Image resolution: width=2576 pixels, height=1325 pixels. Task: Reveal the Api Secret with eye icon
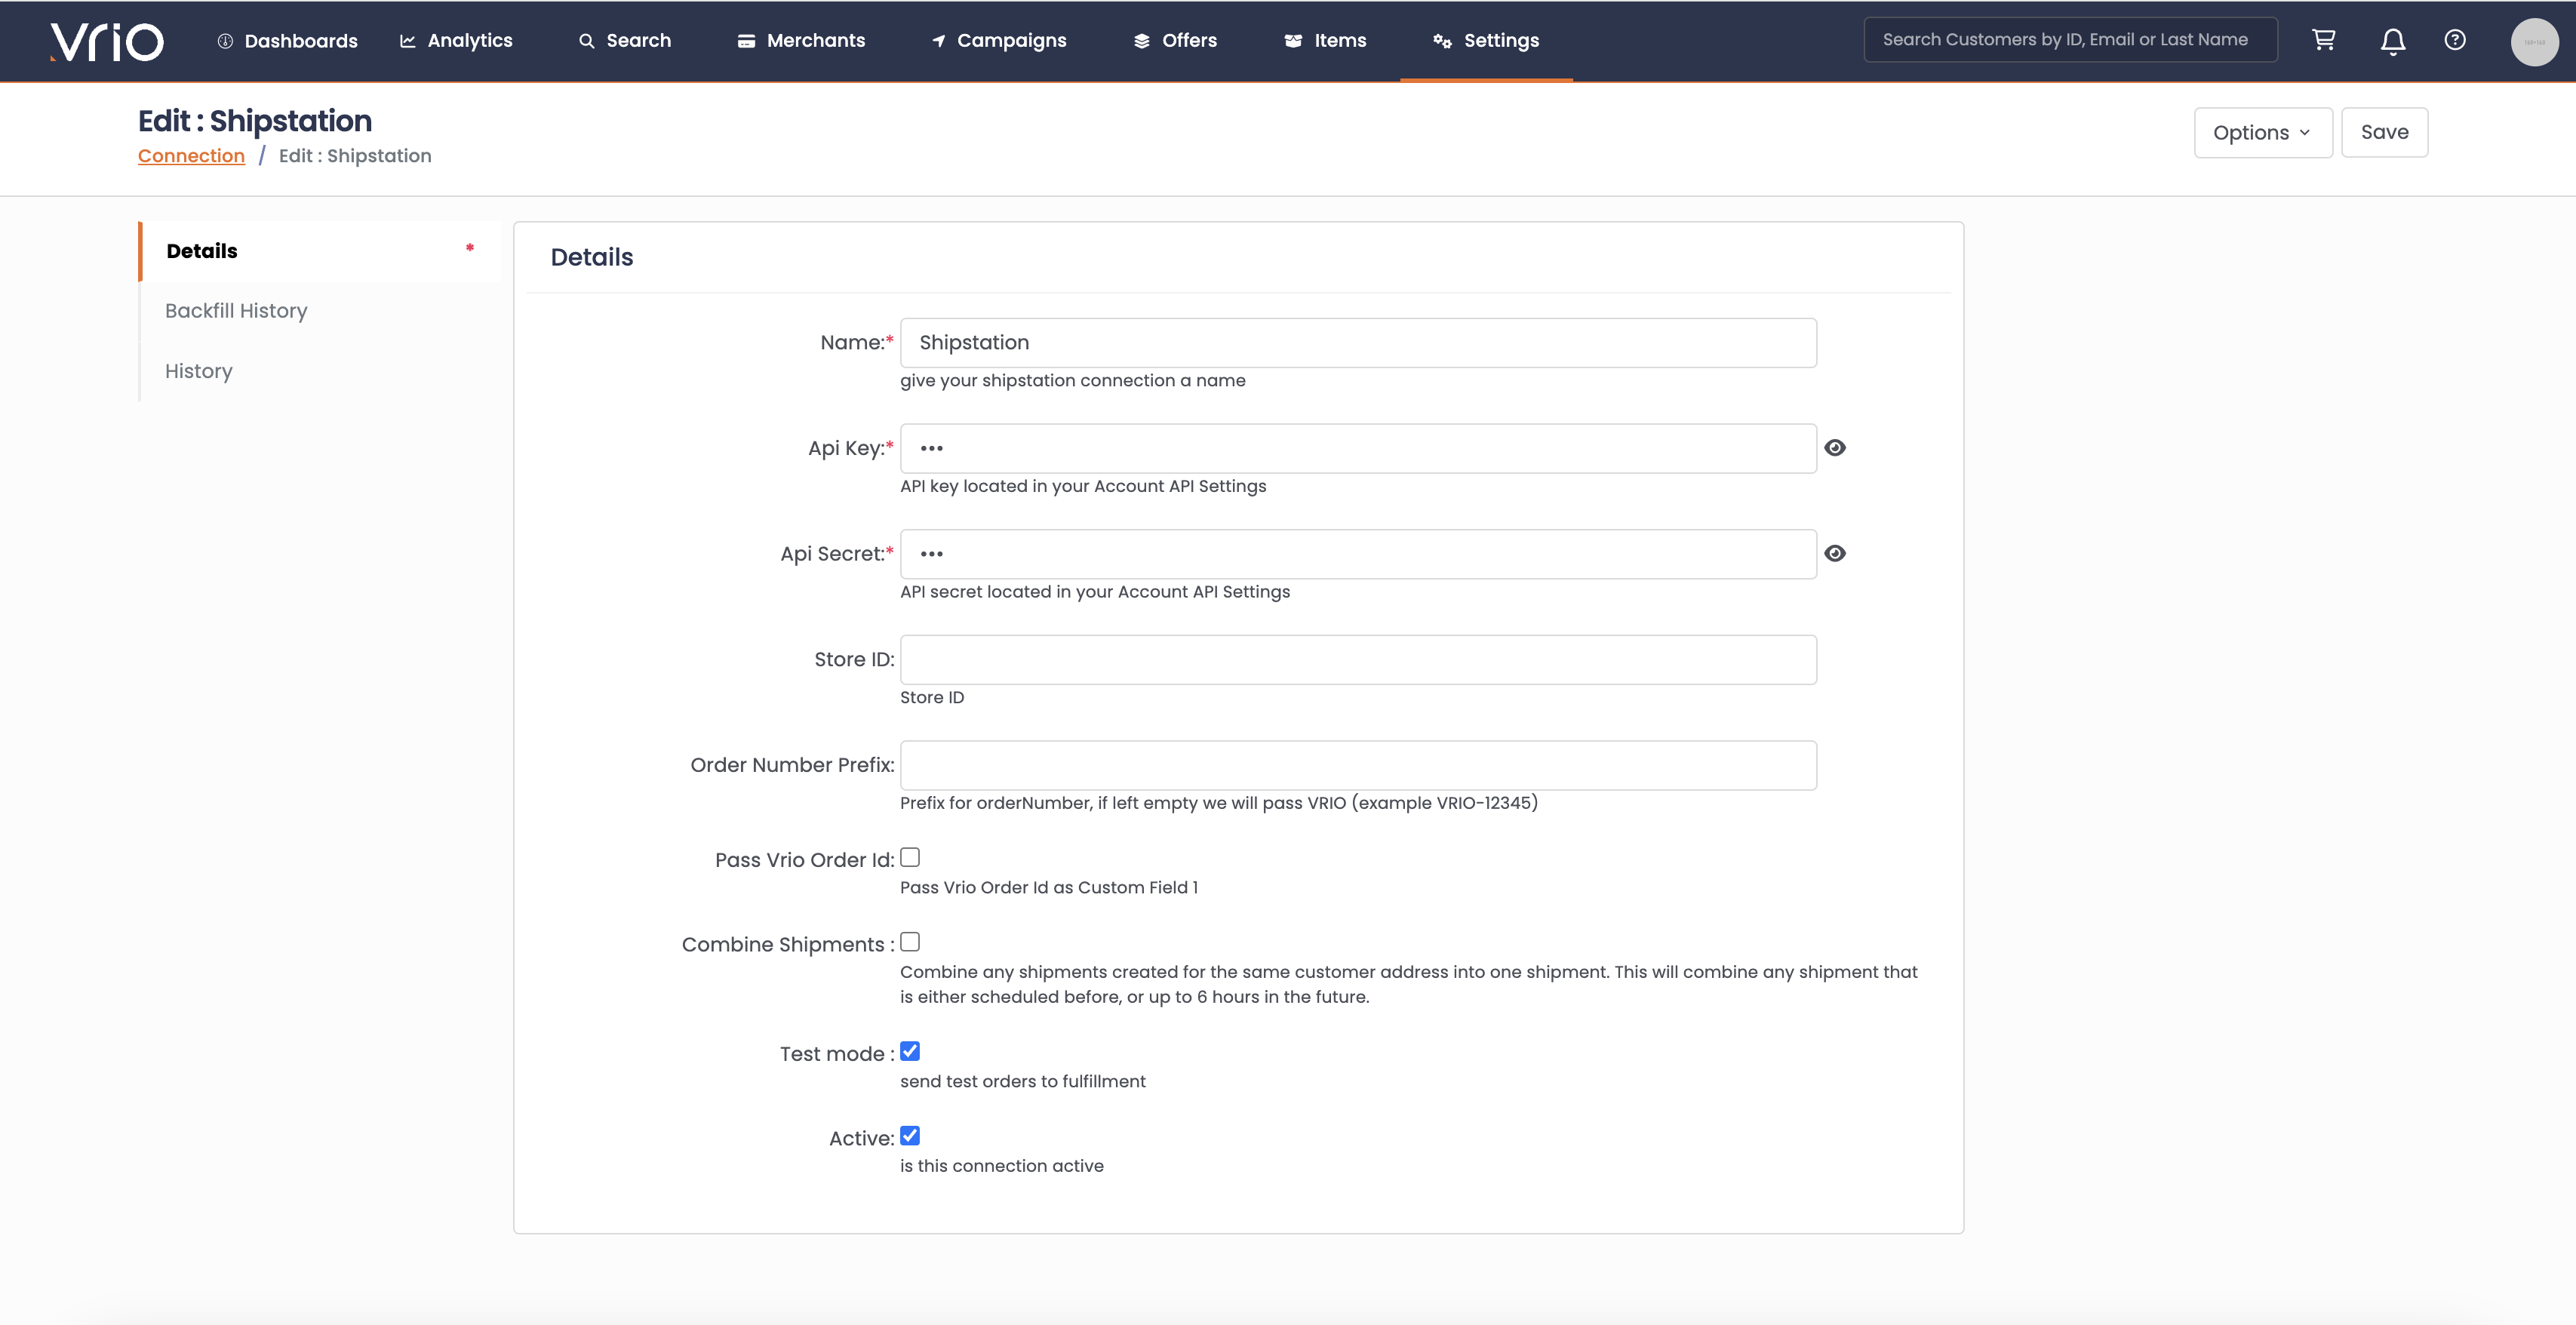[x=1834, y=553]
